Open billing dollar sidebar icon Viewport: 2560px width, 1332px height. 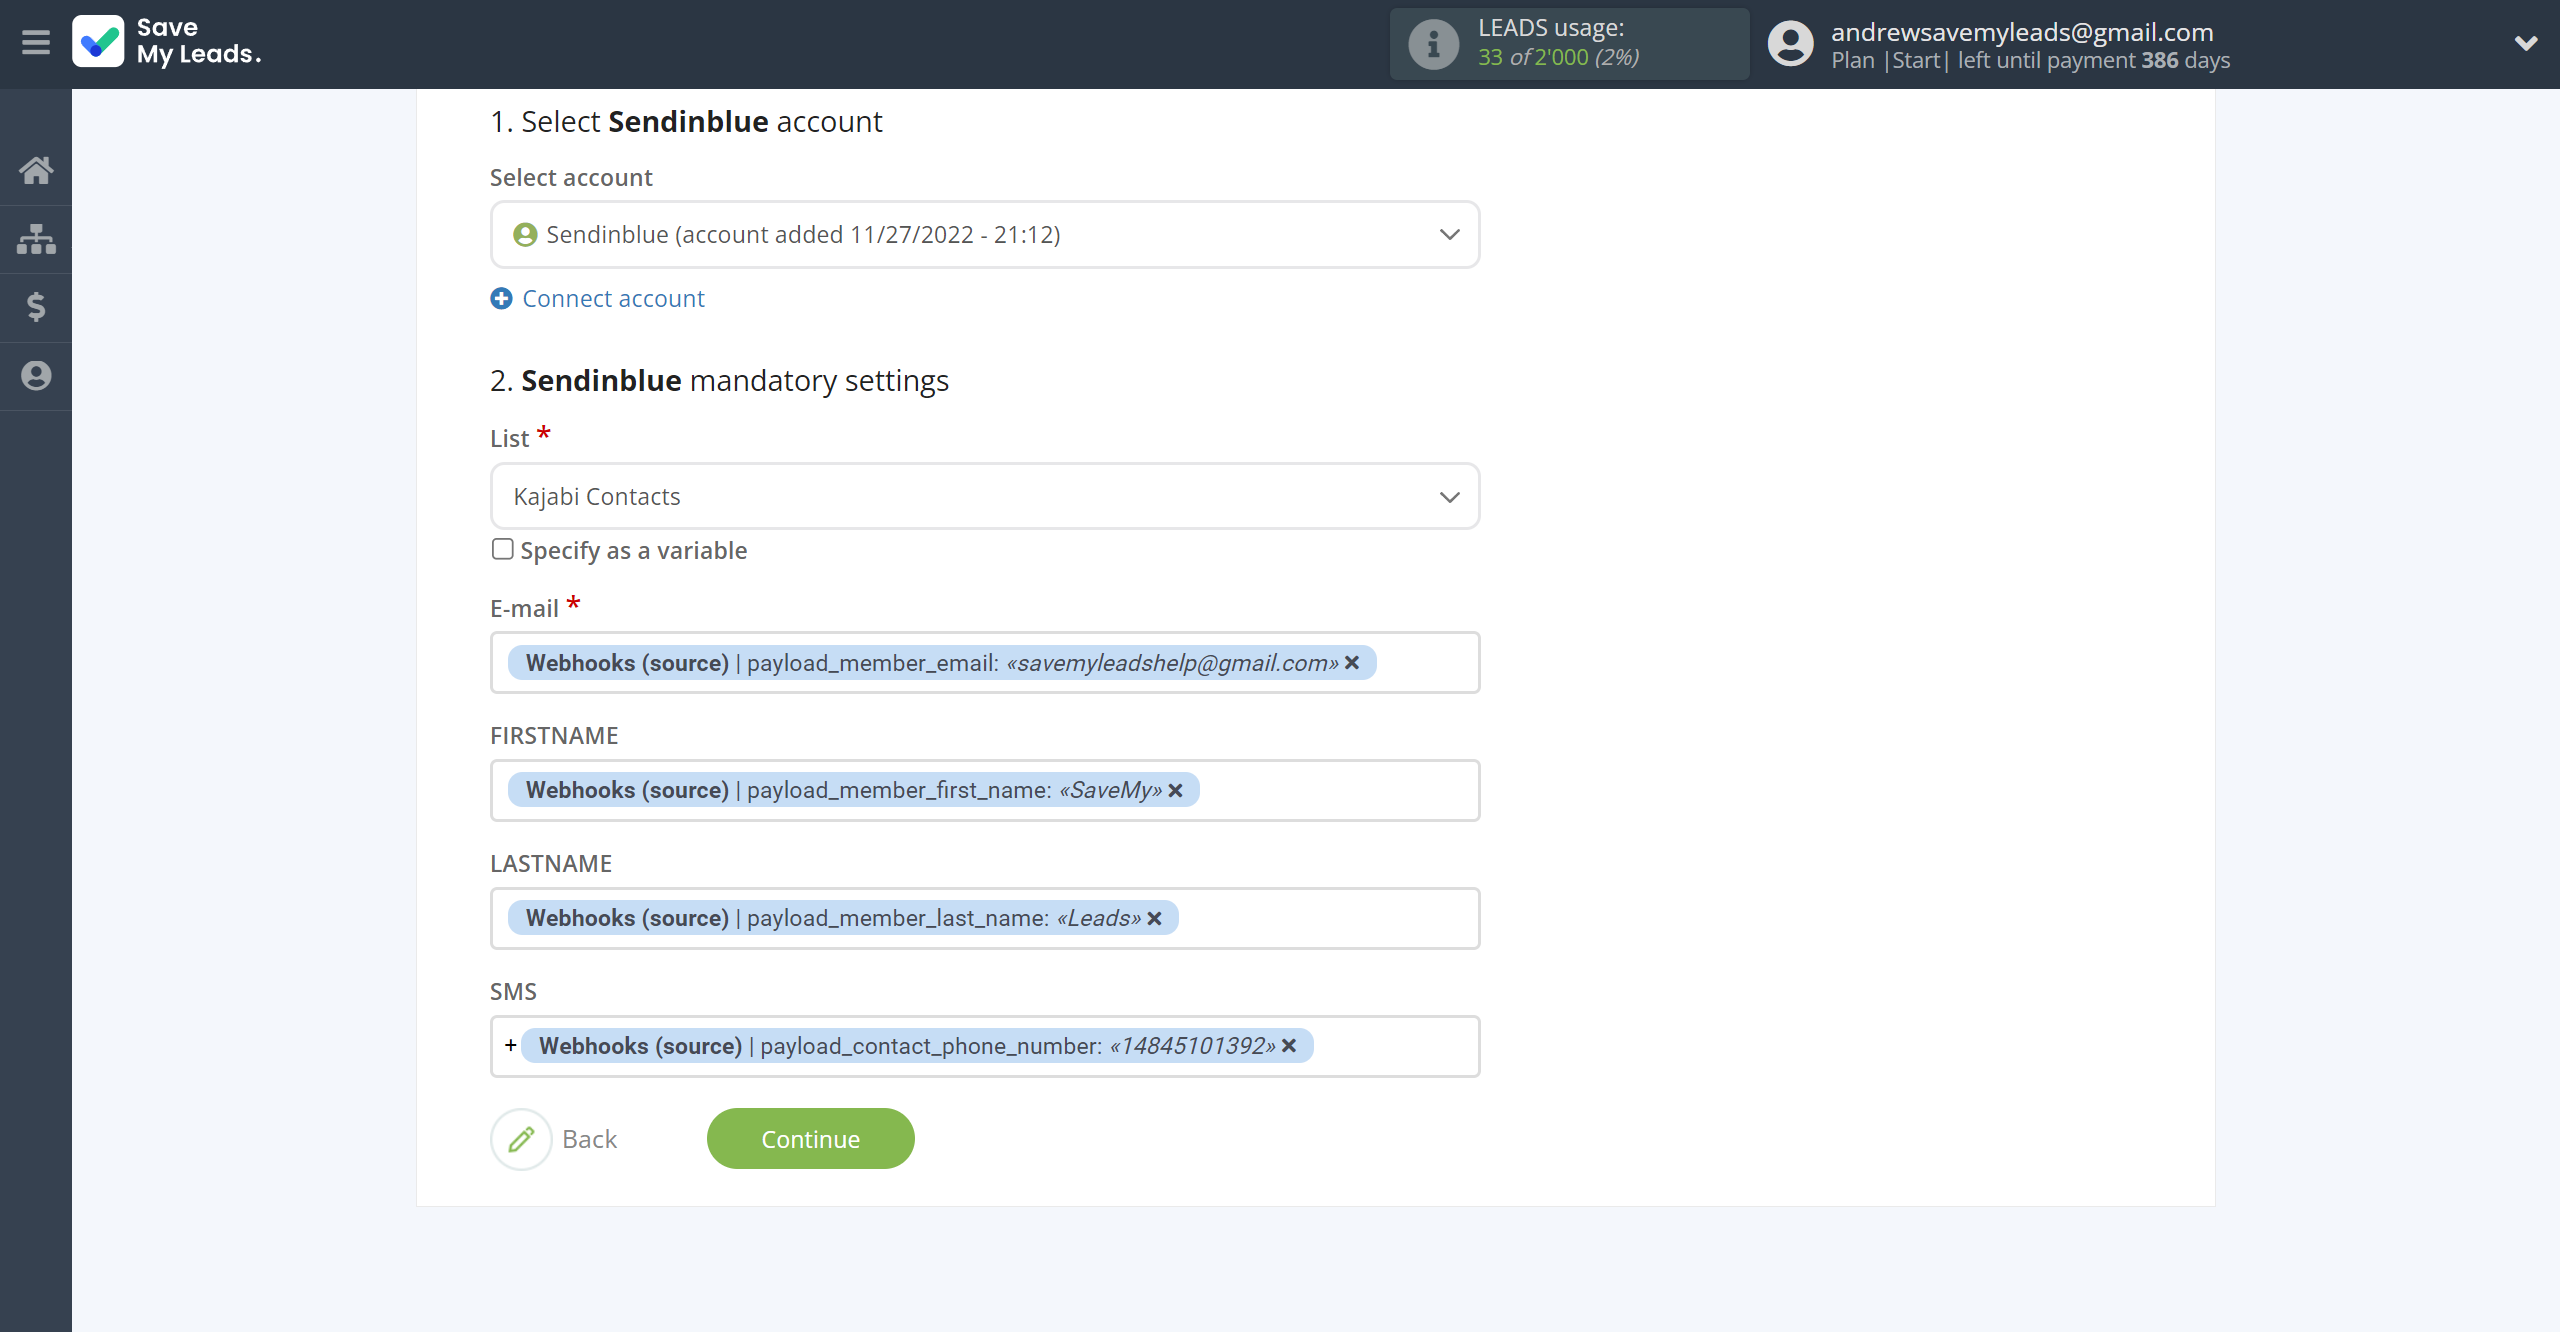pyautogui.click(x=36, y=307)
